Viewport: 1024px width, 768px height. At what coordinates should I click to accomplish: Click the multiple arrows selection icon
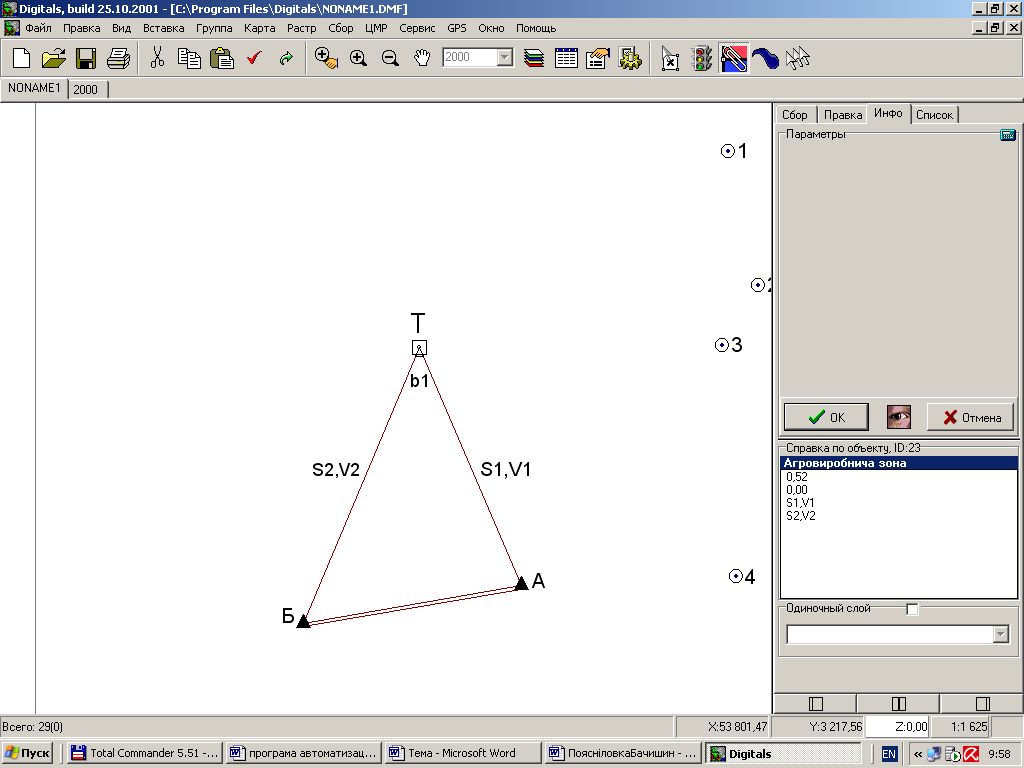click(797, 59)
